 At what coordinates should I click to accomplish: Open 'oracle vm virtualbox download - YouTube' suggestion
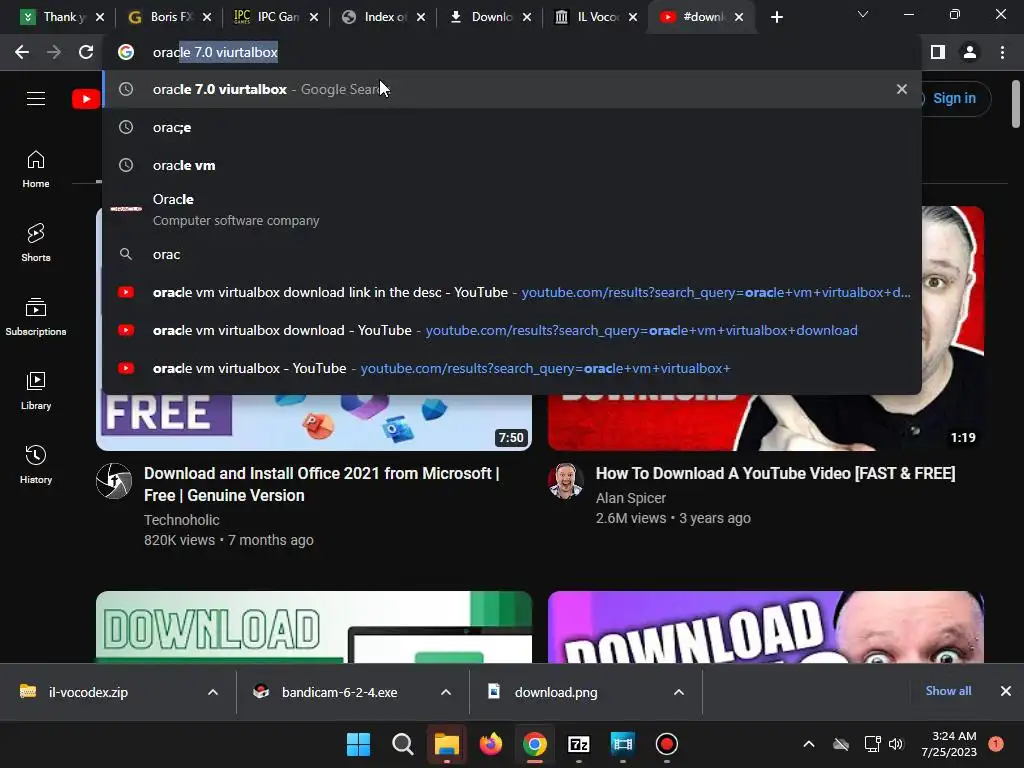click(x=512, y=330)
